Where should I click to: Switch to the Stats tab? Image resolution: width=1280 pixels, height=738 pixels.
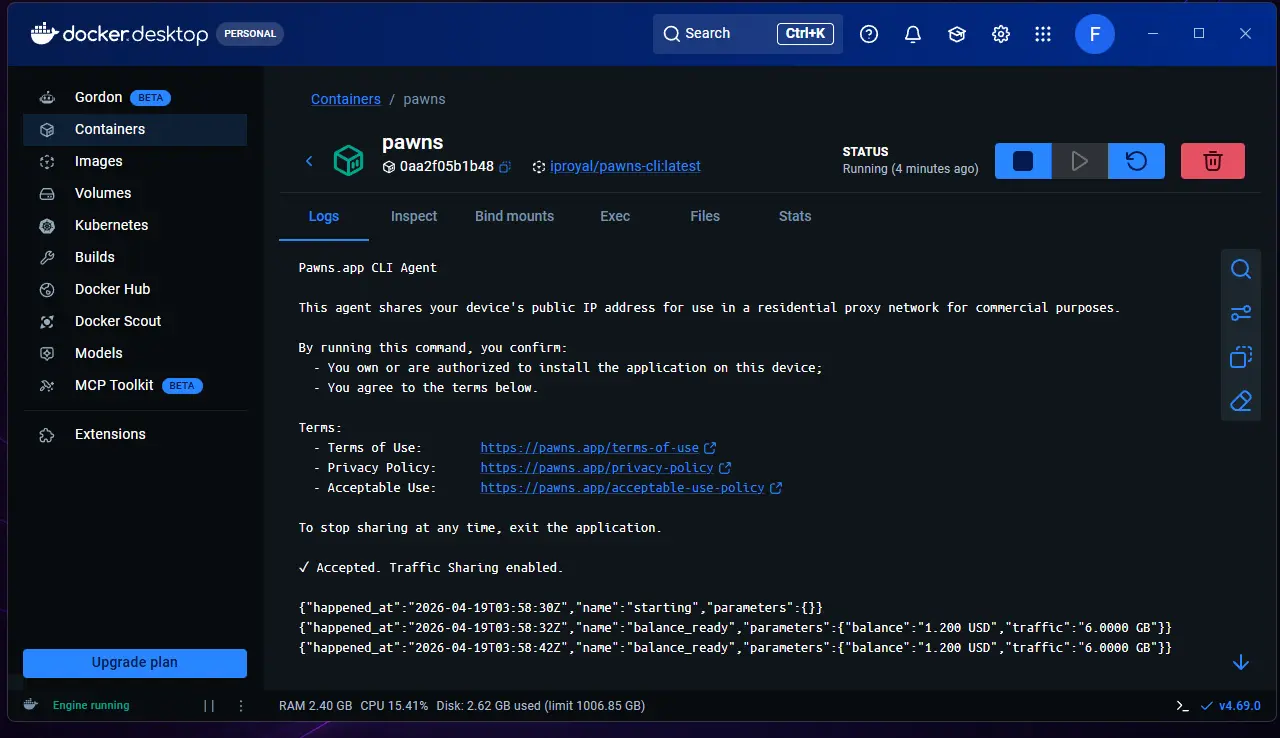point(795,216)
